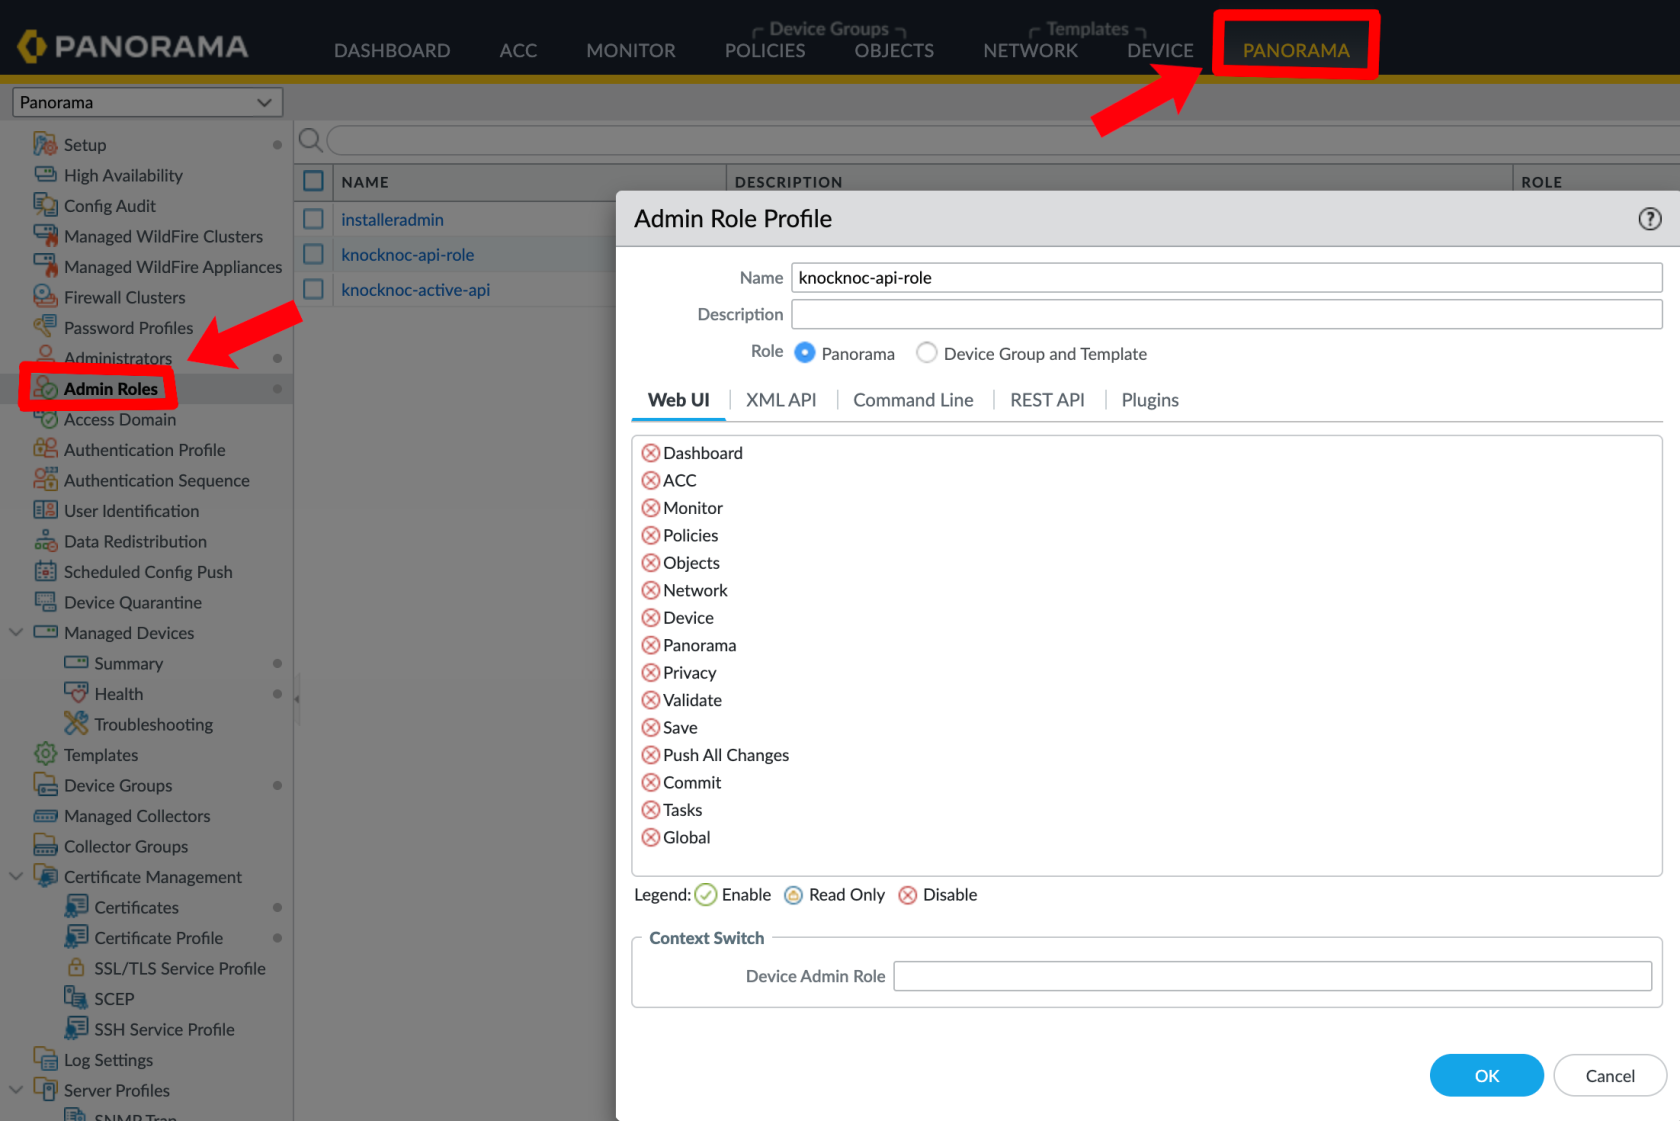Collapse the Certificate Management tree node
This screenshot has width=1680, height=1121.
16,877
